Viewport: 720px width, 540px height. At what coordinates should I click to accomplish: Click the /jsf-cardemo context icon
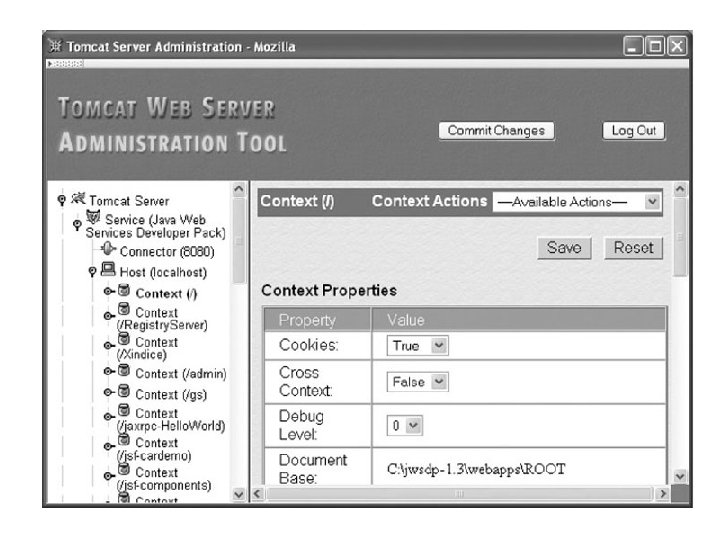click(124, 439)
